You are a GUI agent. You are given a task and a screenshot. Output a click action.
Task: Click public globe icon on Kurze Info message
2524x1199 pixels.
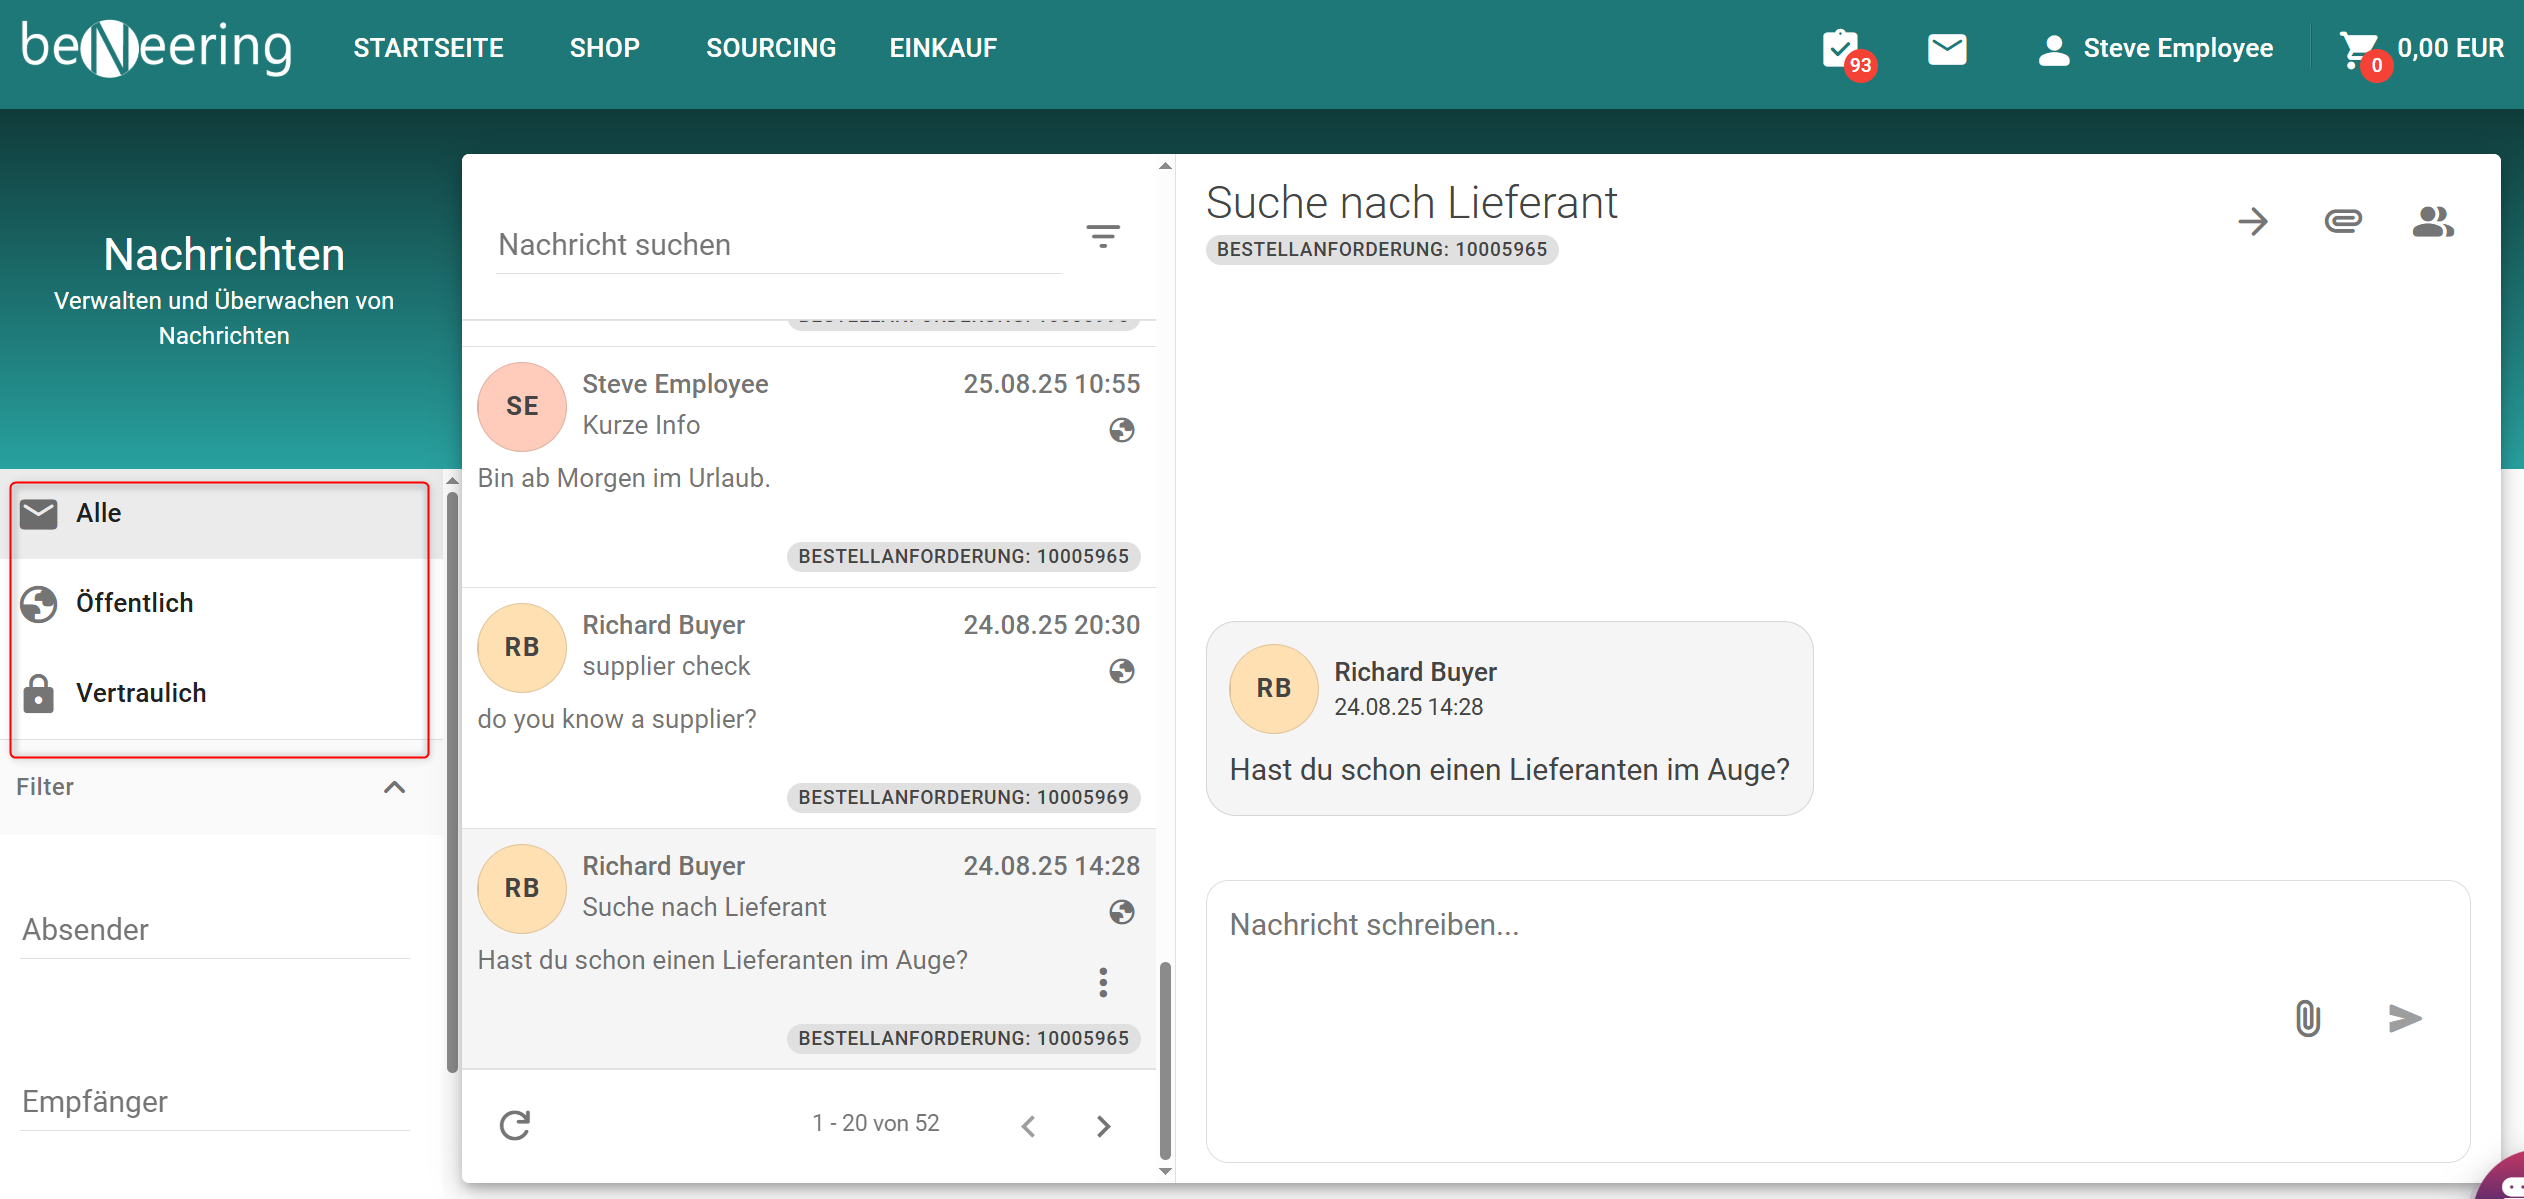(x=1121, y=430)
